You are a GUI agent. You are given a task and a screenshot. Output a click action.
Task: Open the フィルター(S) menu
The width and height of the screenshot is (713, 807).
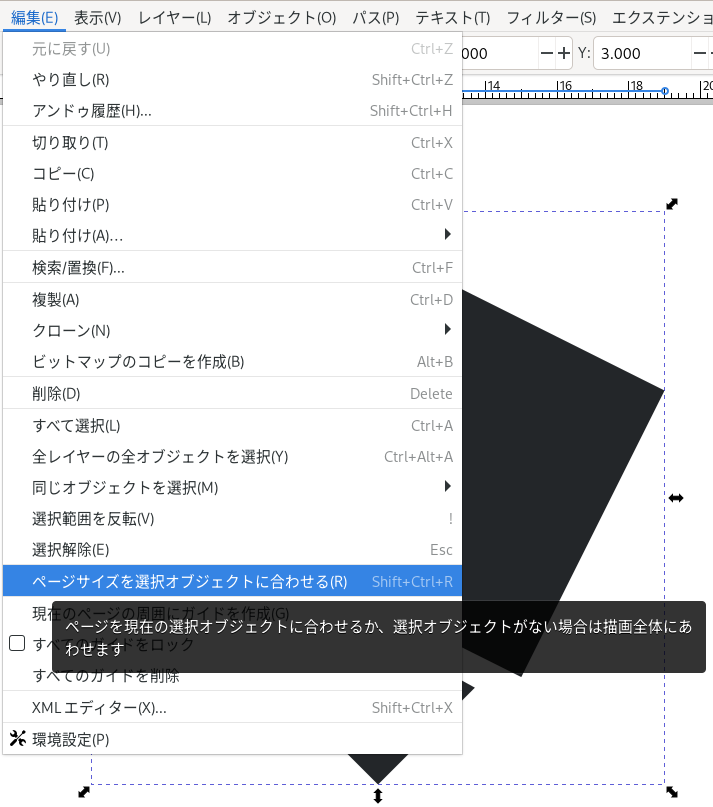pos(551,18)
